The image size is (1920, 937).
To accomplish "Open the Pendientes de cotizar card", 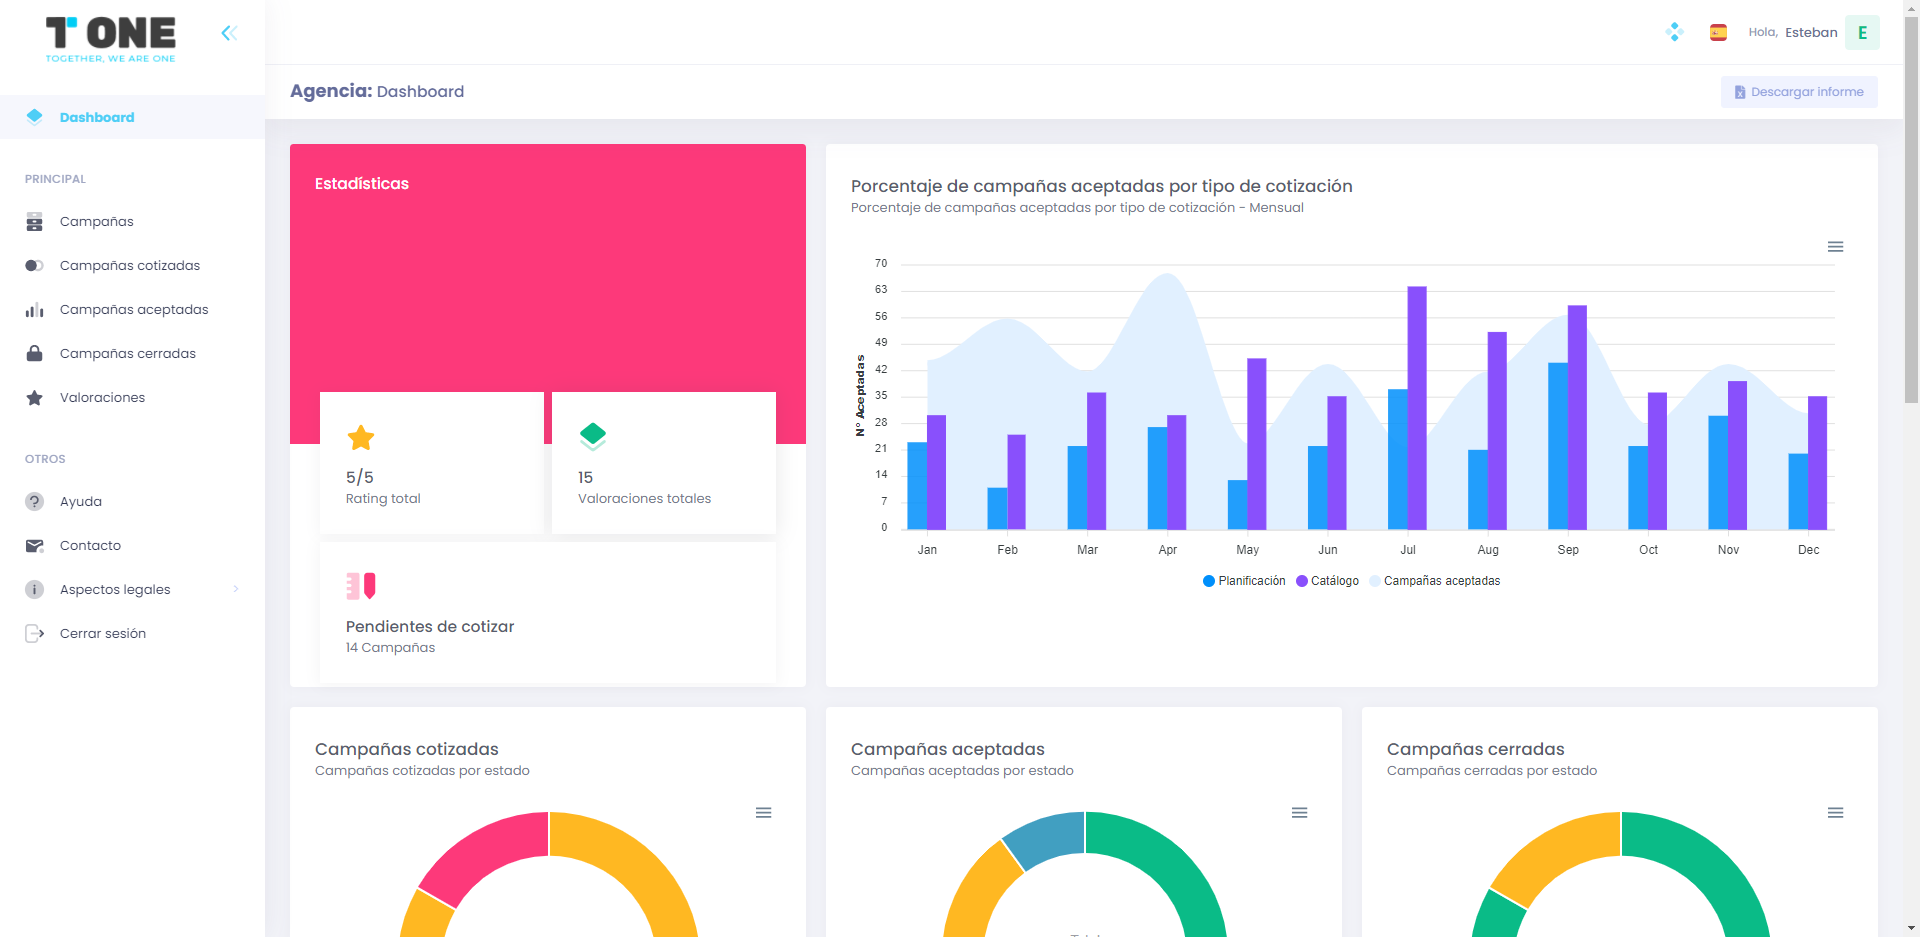I will (548, 613).
